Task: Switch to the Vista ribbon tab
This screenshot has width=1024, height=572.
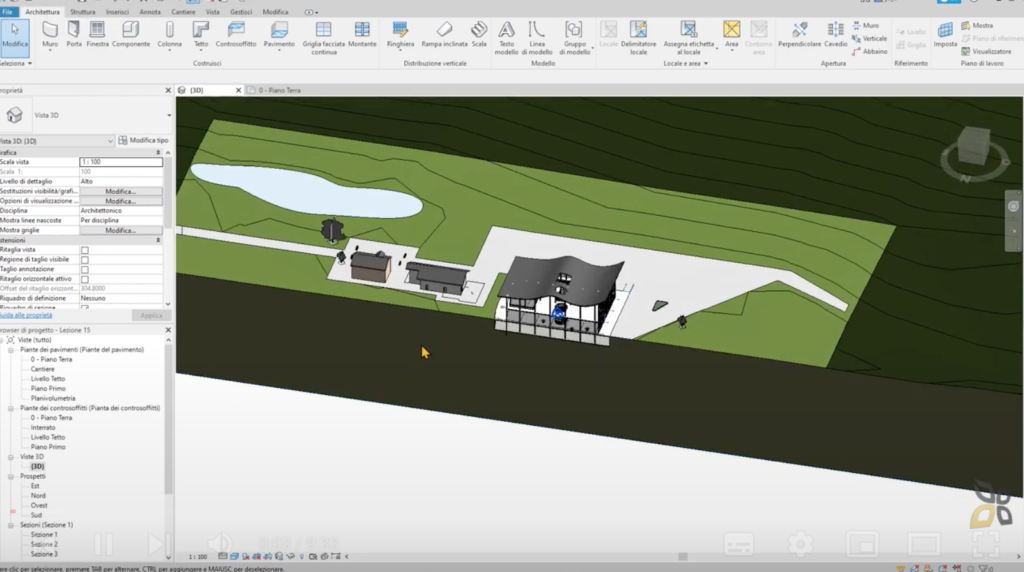Action: click(212, 12)
